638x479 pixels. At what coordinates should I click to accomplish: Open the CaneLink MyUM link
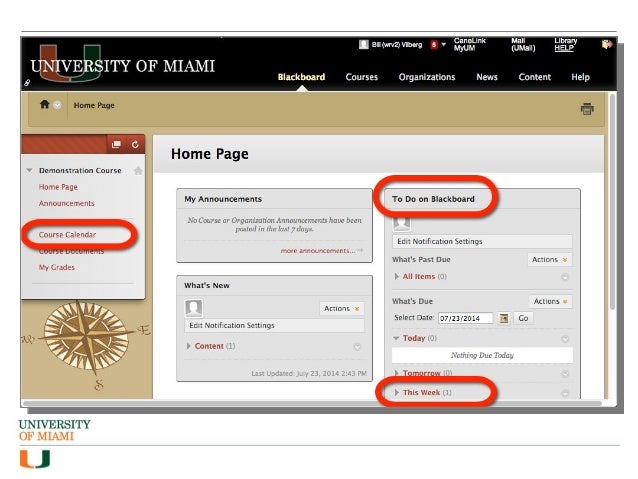[470, 44]
